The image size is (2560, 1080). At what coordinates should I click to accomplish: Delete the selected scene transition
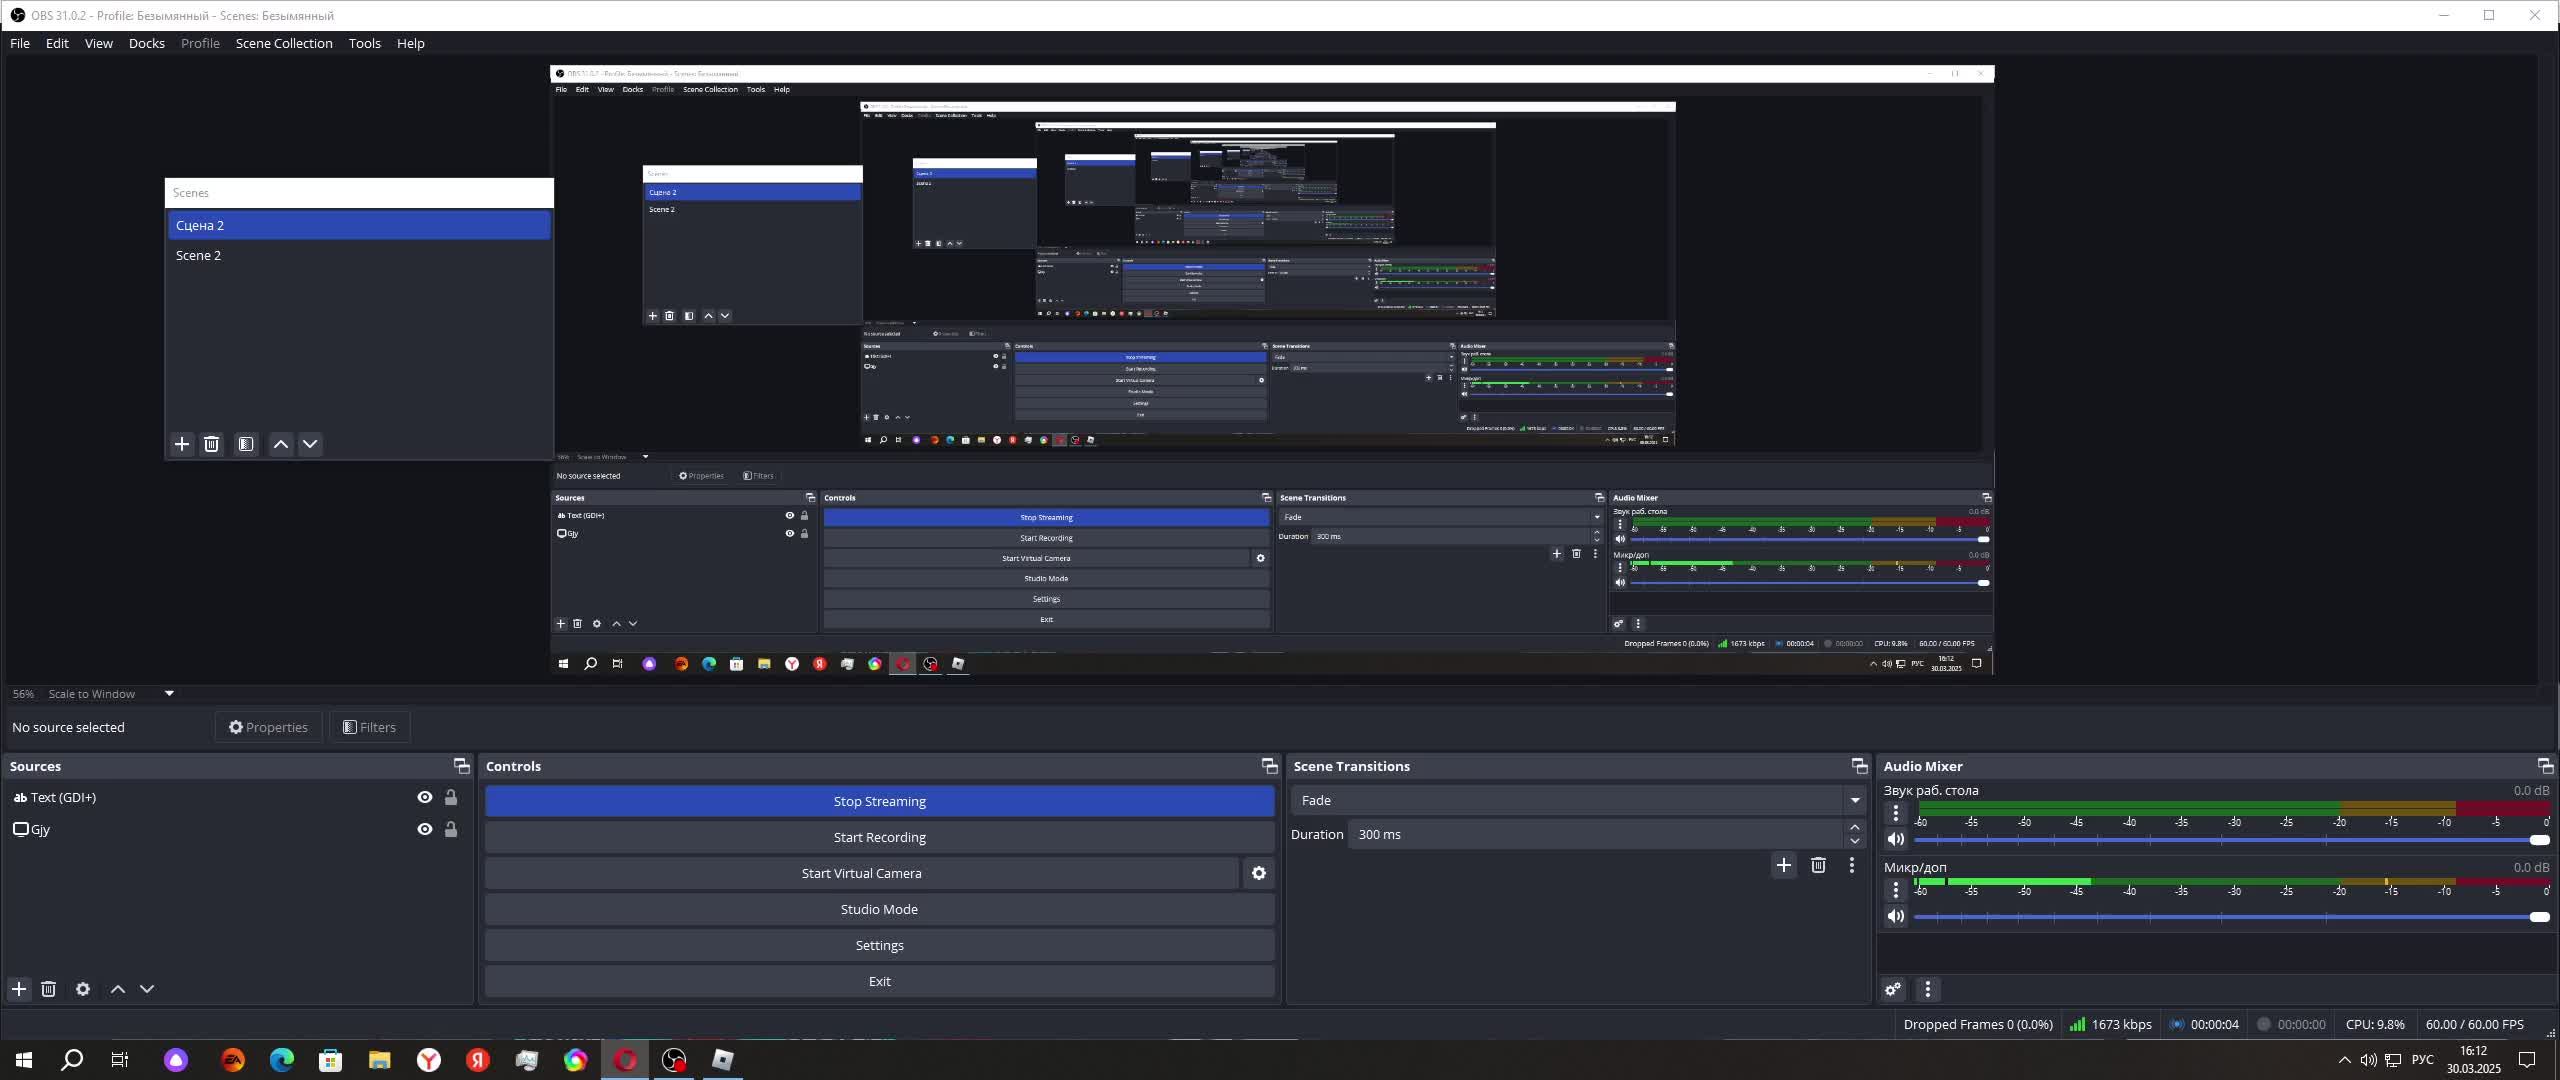(x=1818, y=865)
